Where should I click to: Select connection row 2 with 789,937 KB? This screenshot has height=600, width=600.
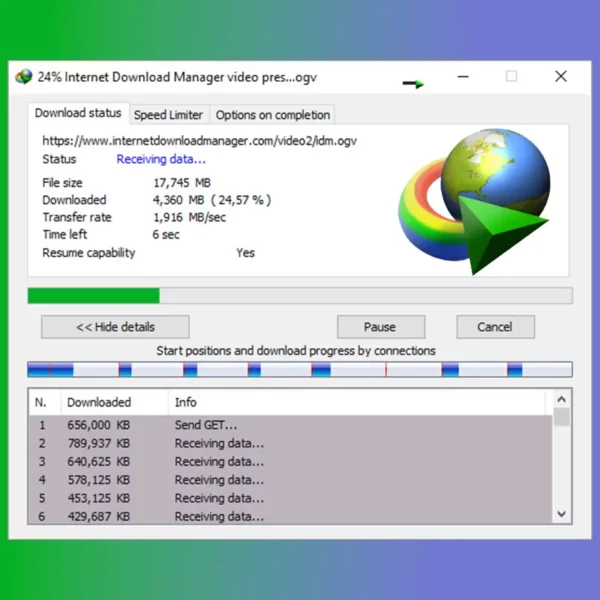290,443
